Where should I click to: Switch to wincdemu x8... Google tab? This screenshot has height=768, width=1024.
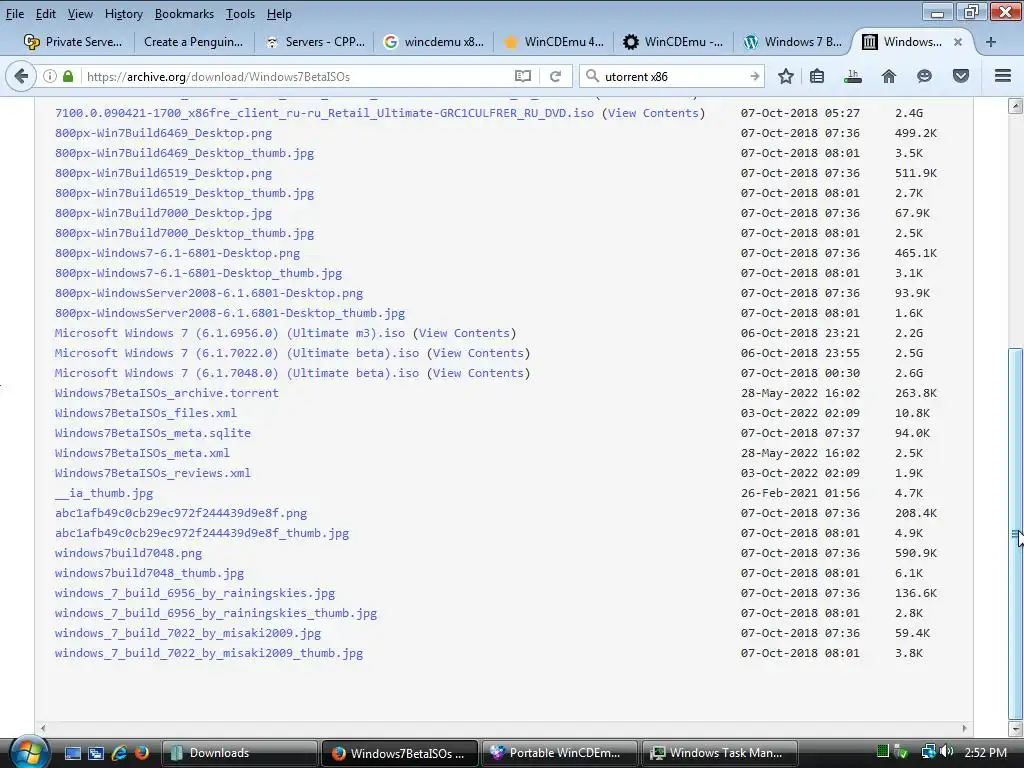434,42
